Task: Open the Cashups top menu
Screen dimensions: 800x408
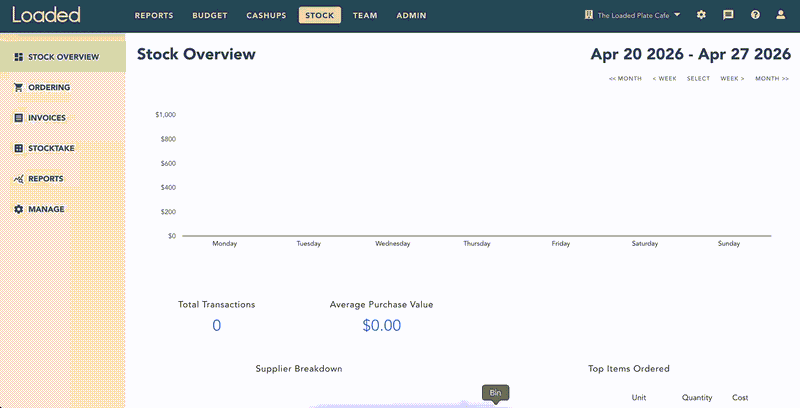Action: point(266,15)
